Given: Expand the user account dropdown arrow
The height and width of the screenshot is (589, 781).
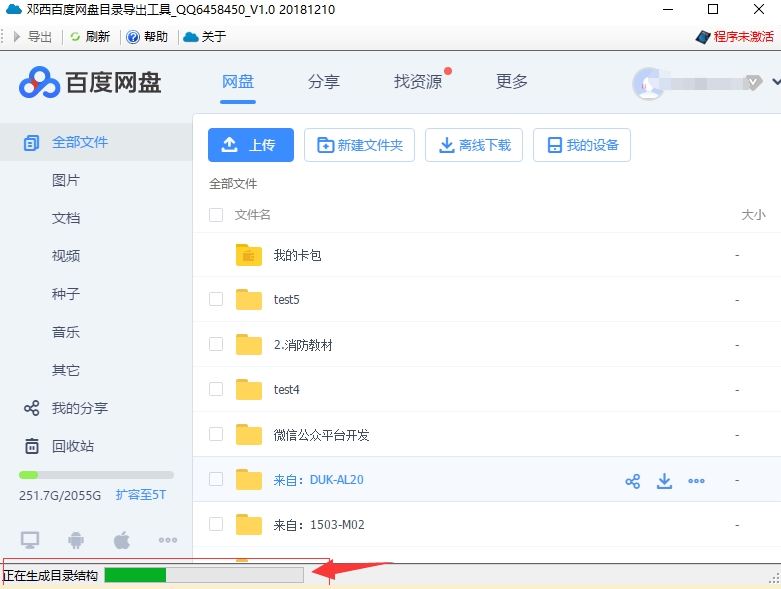Looking at the screenshot, I should pos(776,81).
